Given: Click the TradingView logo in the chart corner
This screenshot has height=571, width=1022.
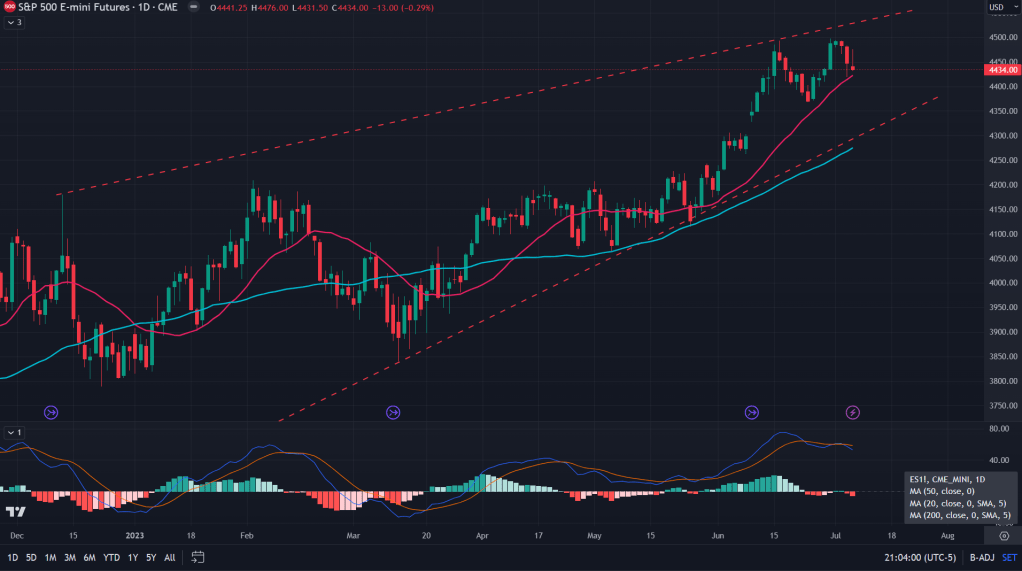Looking at the screenshot, I should 15,512.
